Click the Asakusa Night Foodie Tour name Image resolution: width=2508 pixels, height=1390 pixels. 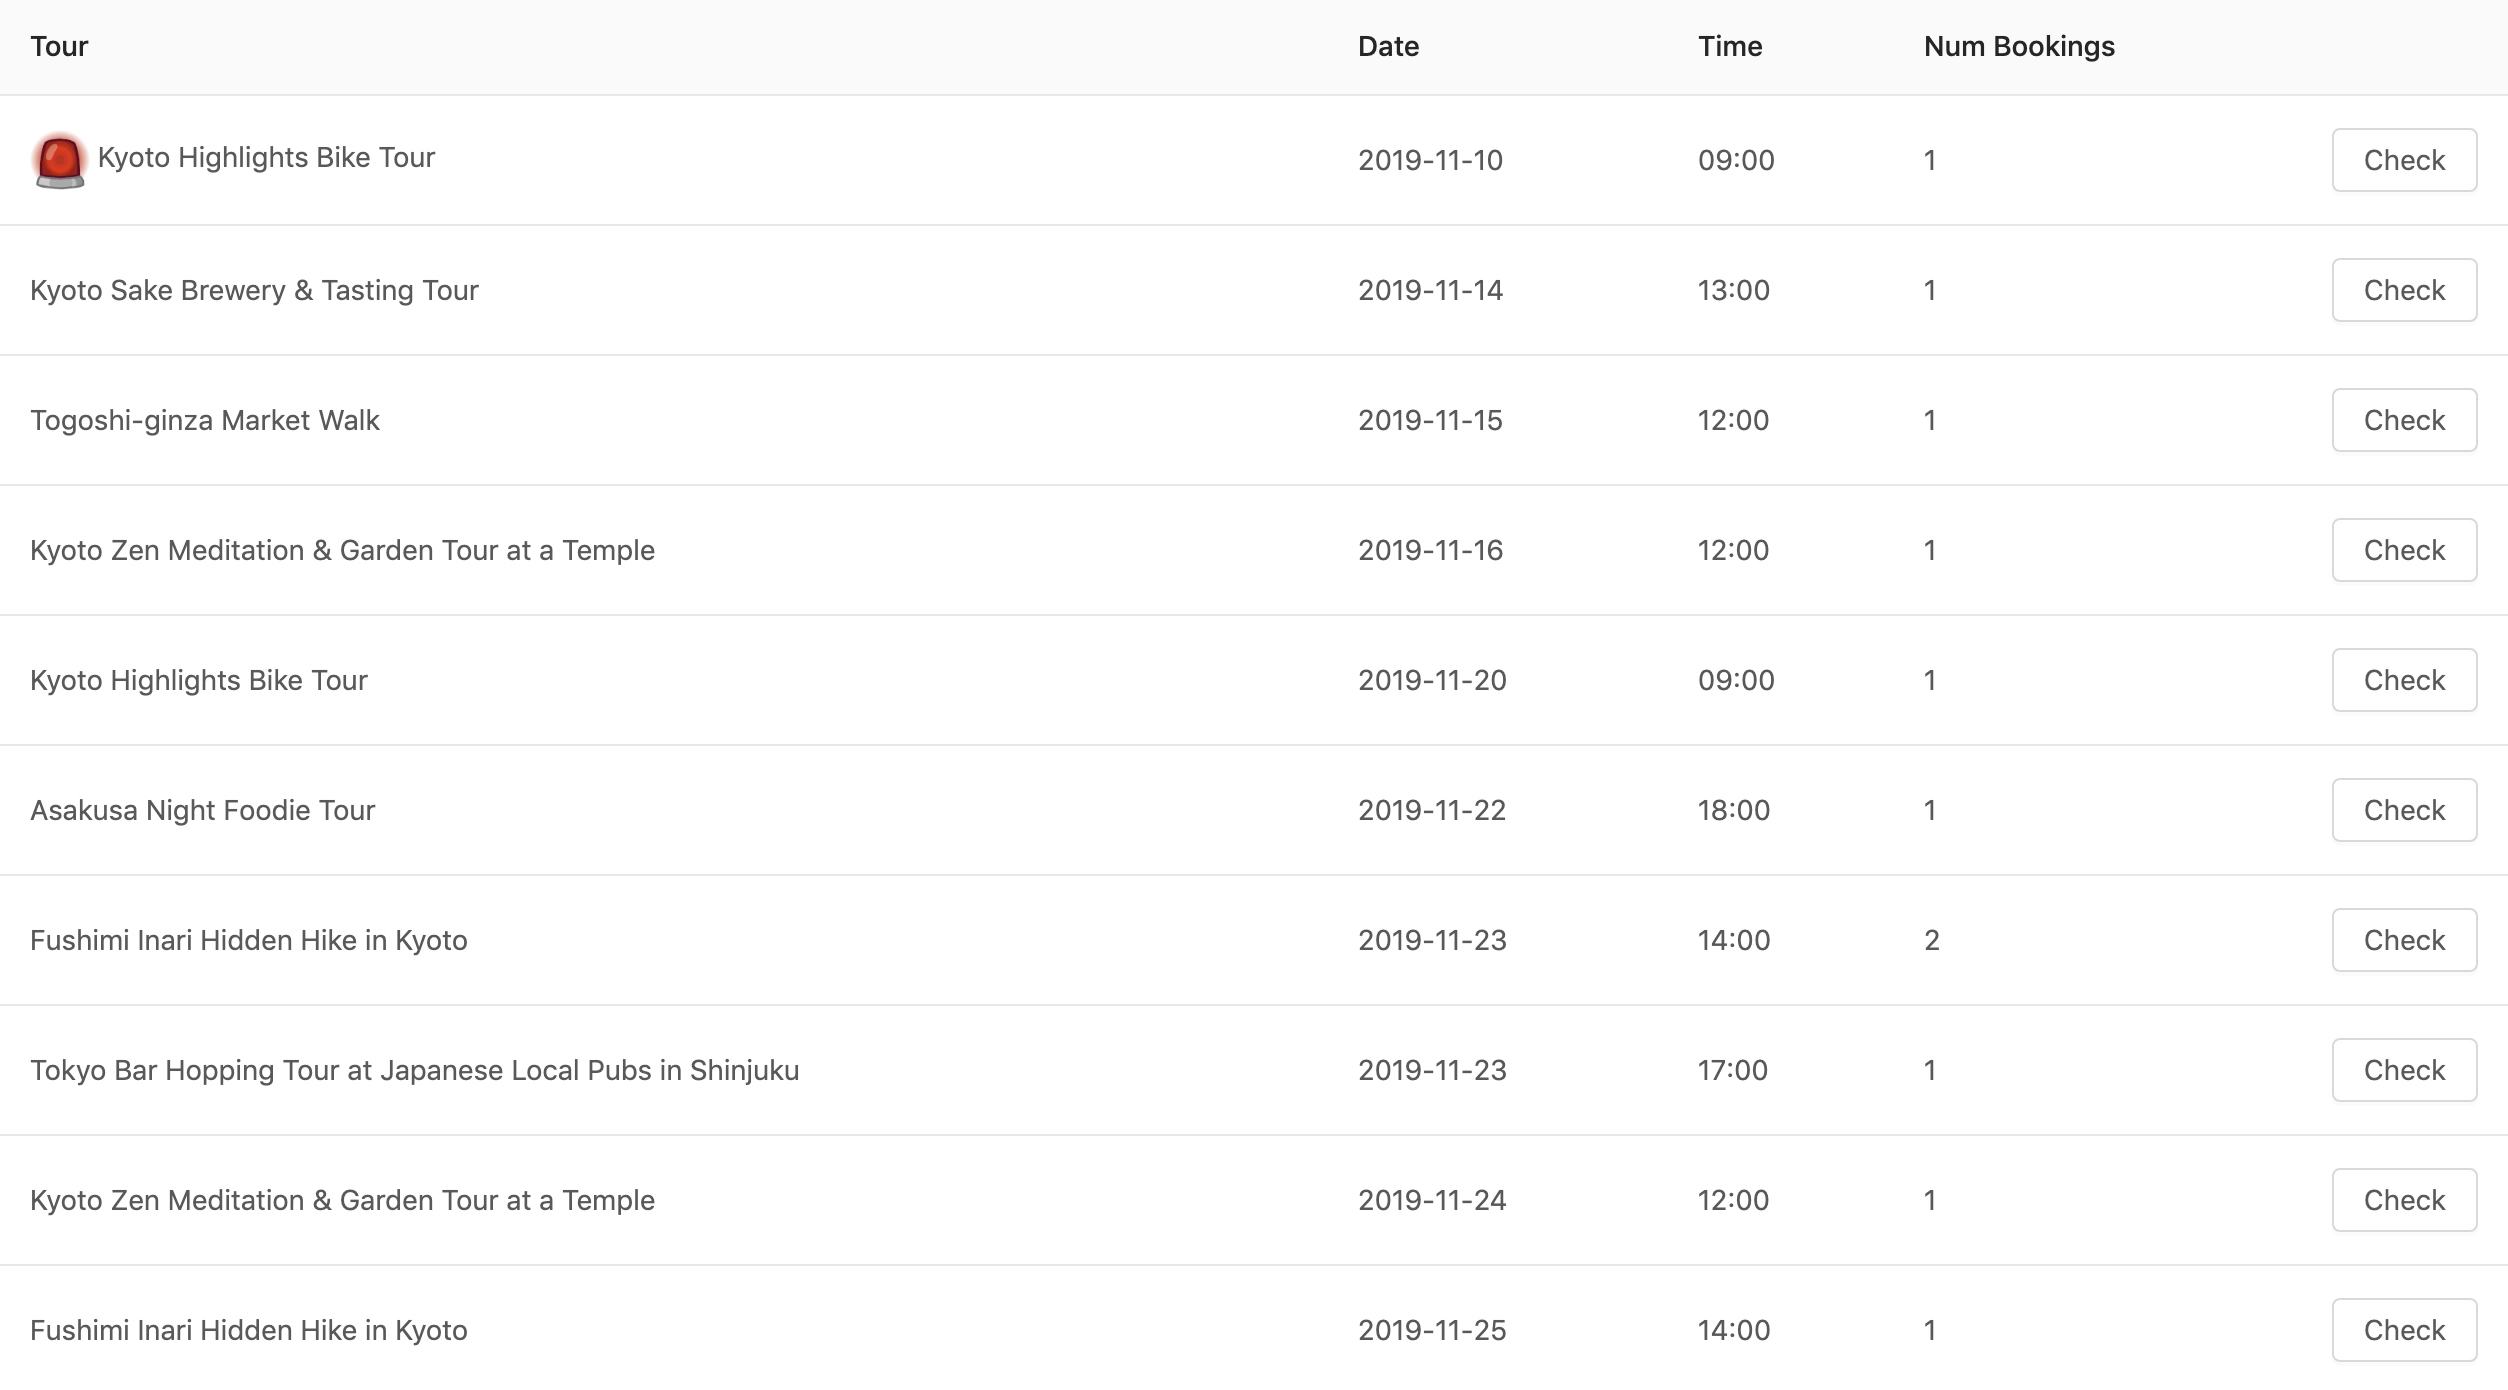[202, 810]
